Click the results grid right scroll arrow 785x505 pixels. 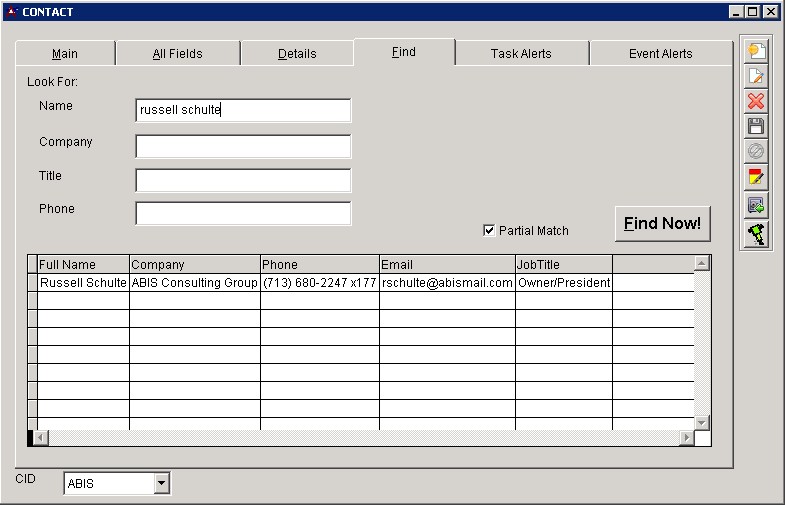click(x=686, y=438)
